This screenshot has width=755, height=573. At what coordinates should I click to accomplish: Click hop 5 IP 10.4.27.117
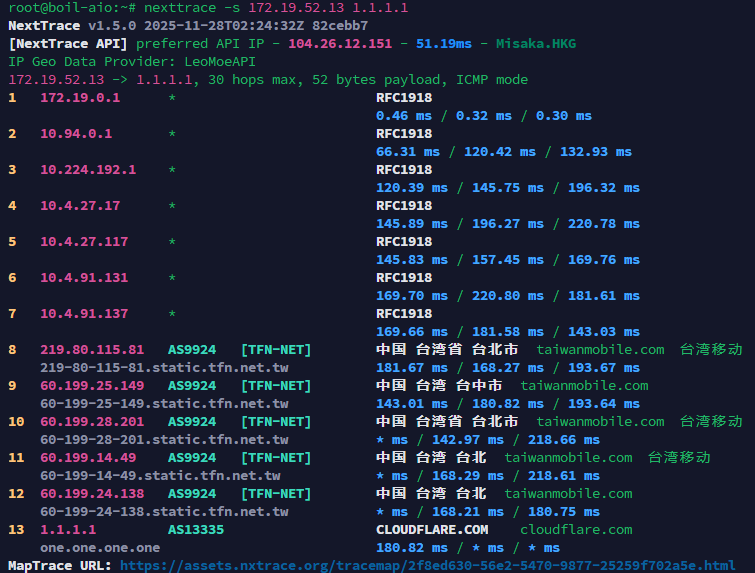coord(84,242)
